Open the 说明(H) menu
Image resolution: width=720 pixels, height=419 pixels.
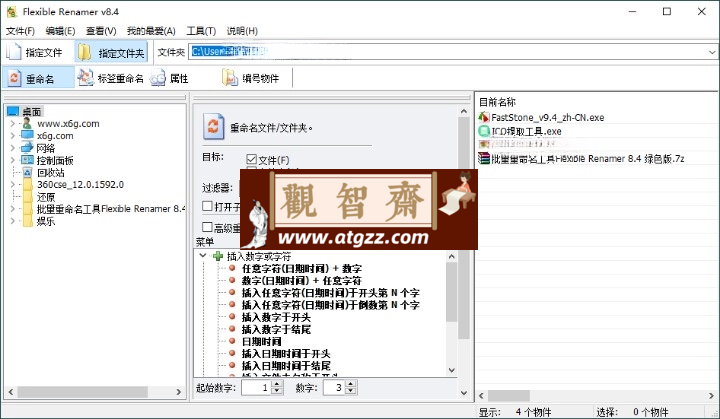click(242, 31)
